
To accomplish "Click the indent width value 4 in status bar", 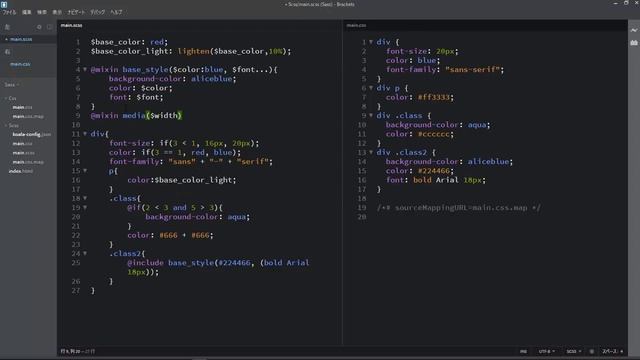I will 622,351.
